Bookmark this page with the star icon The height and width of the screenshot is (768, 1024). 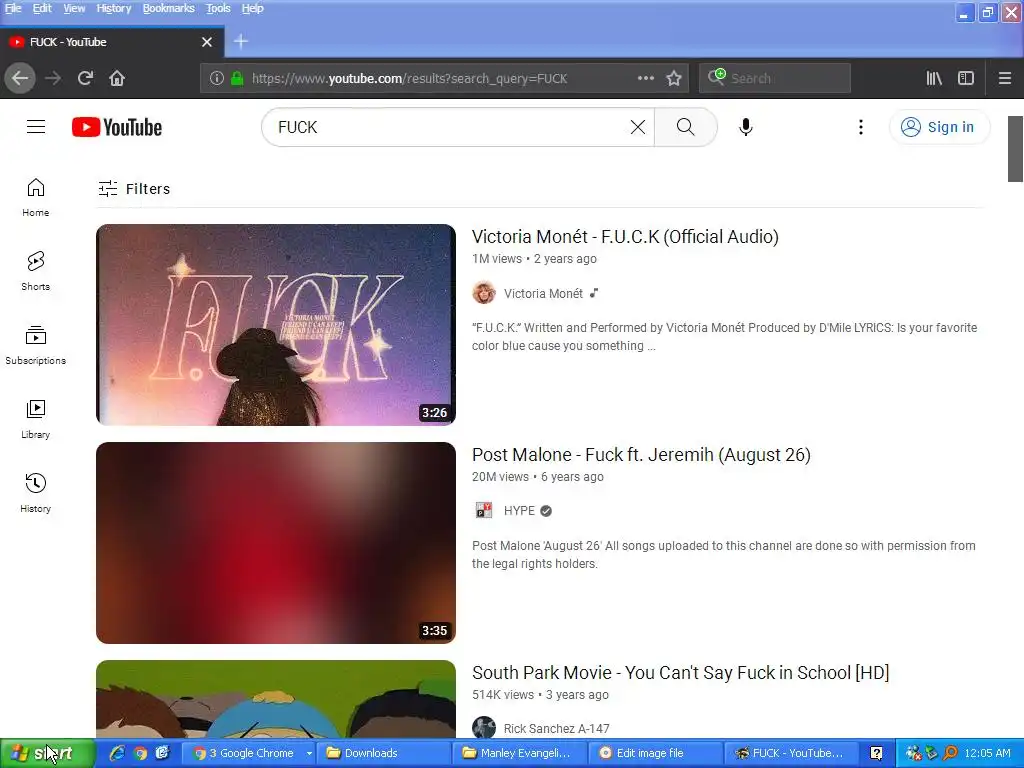click(x=674, y=78)
